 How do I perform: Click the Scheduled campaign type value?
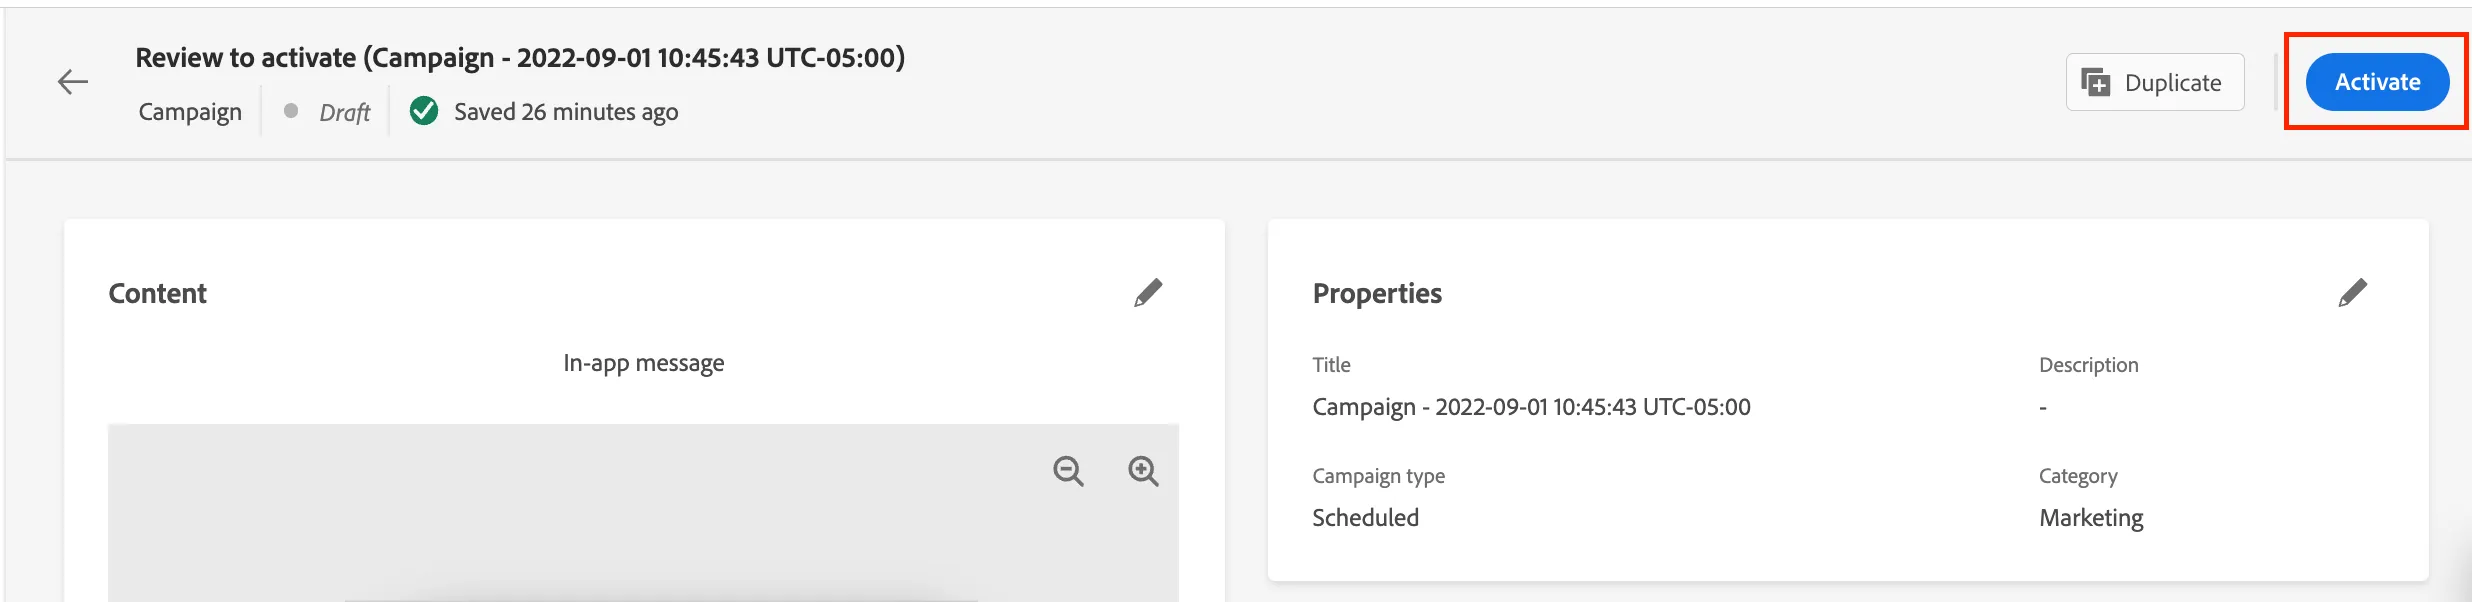(x=1365, y=518)
